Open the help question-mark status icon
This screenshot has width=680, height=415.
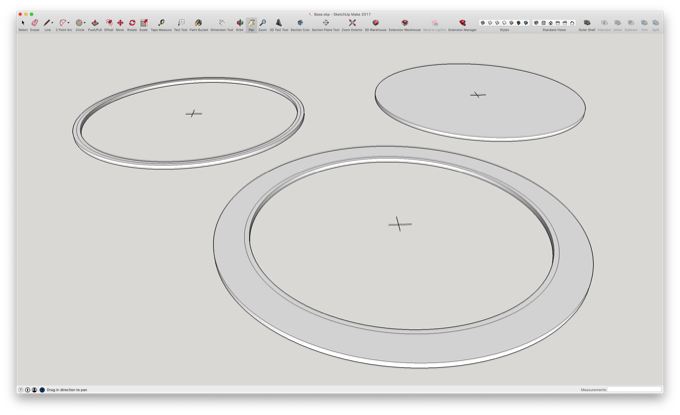[20, 390]
